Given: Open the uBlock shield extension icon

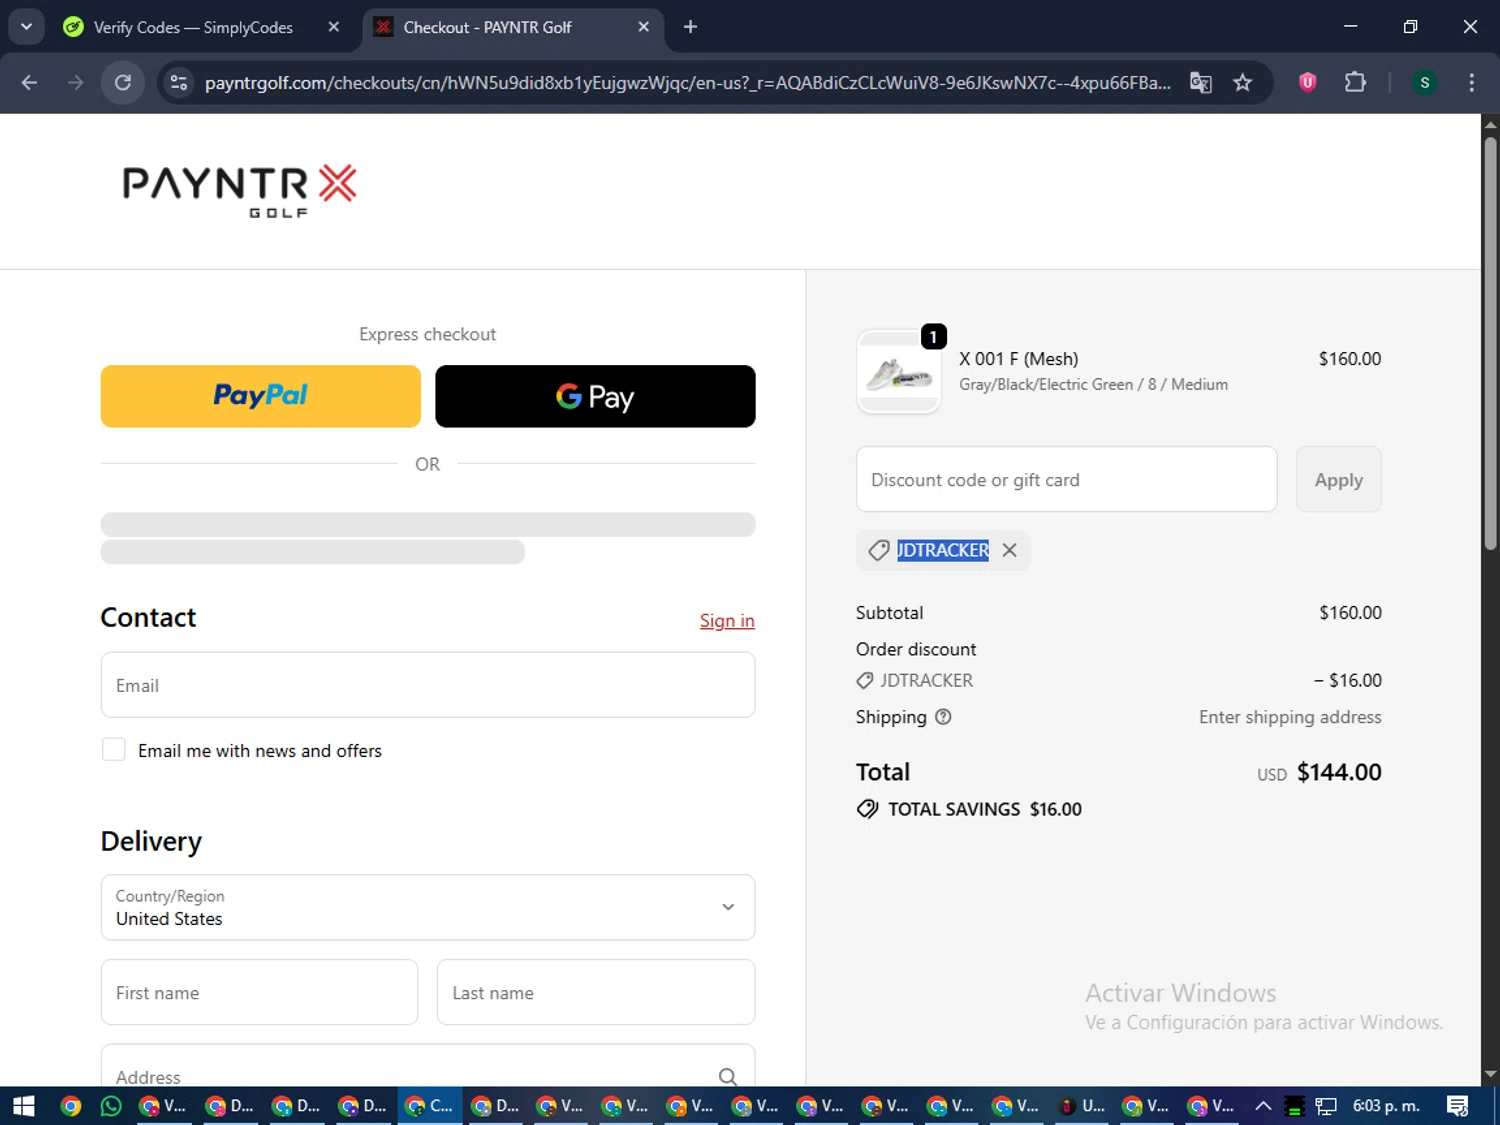Looking at the screenshot, I should pos(1307,83).
